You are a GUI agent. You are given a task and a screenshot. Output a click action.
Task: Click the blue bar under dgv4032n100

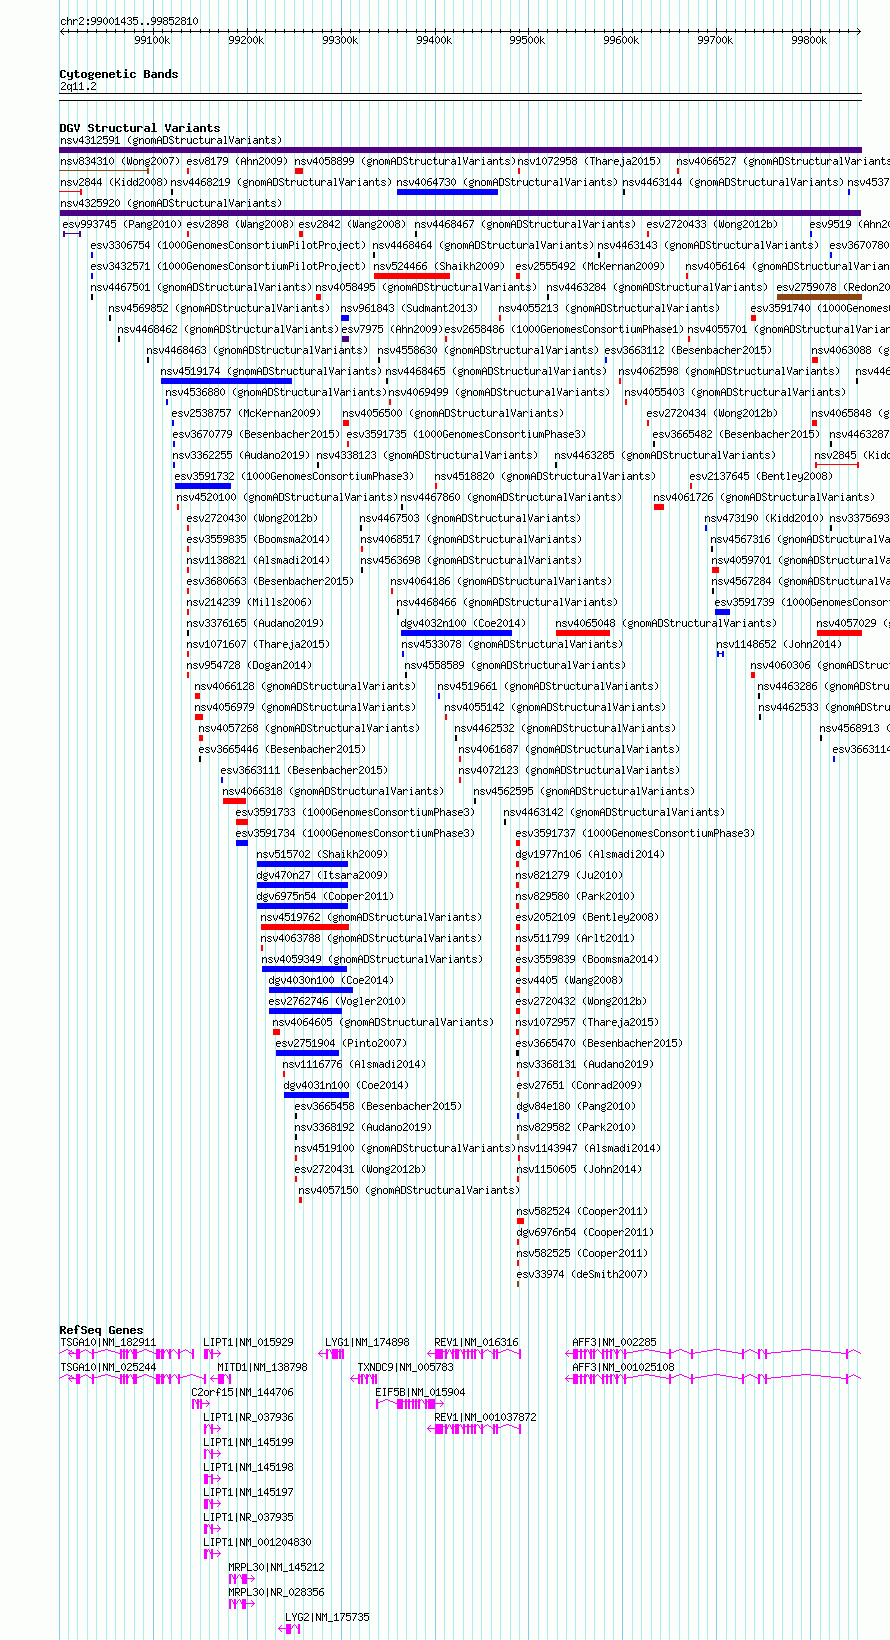pos(456,632)
